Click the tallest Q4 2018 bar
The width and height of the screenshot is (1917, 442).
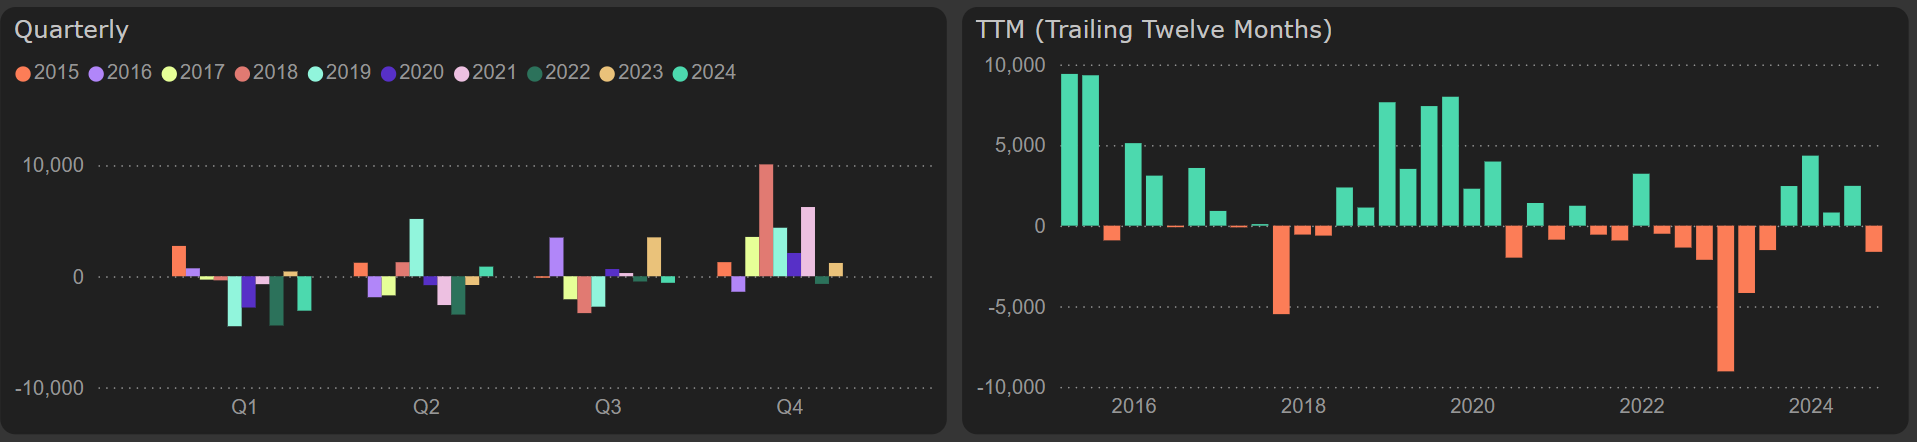click(766, 220)
